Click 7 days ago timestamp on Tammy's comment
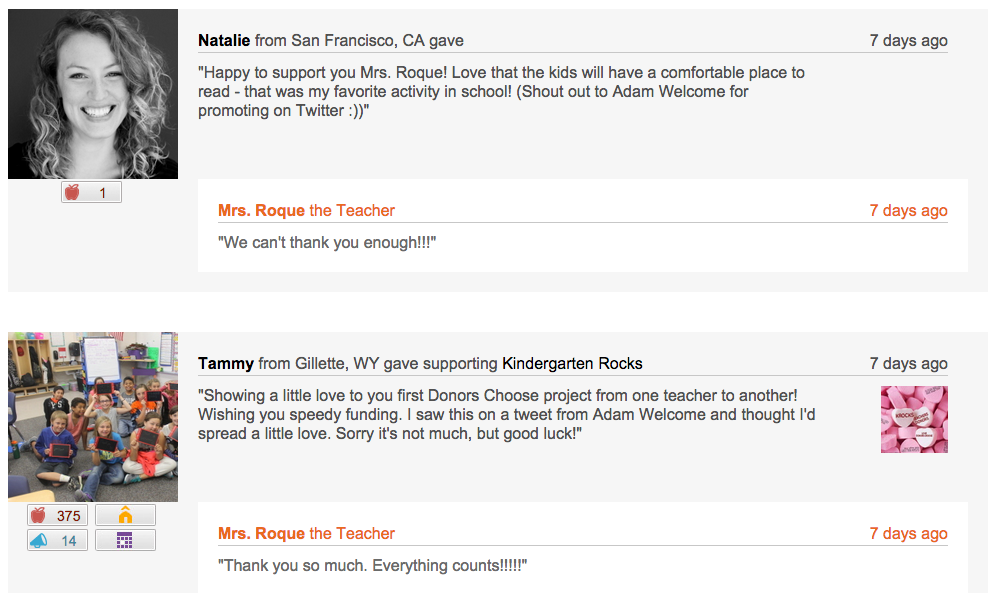 point(908,364)
